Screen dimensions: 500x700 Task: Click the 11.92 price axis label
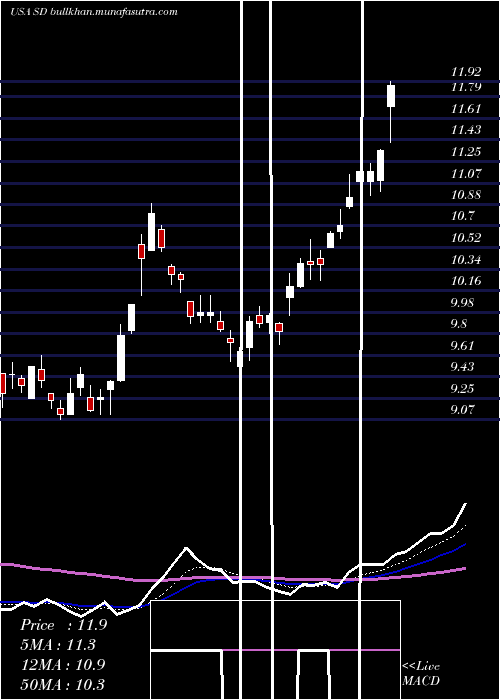coord(467,72)
